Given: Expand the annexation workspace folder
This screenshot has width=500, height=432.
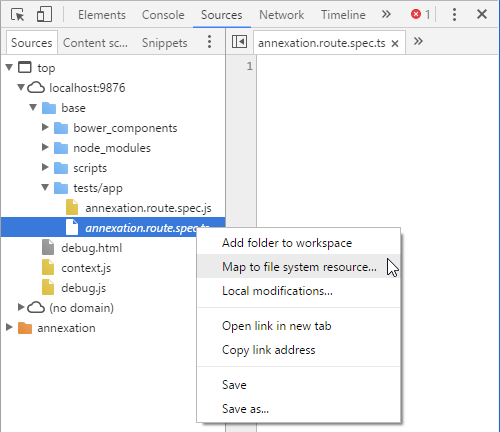Looking at the screenshot, I should coord(9,327).
